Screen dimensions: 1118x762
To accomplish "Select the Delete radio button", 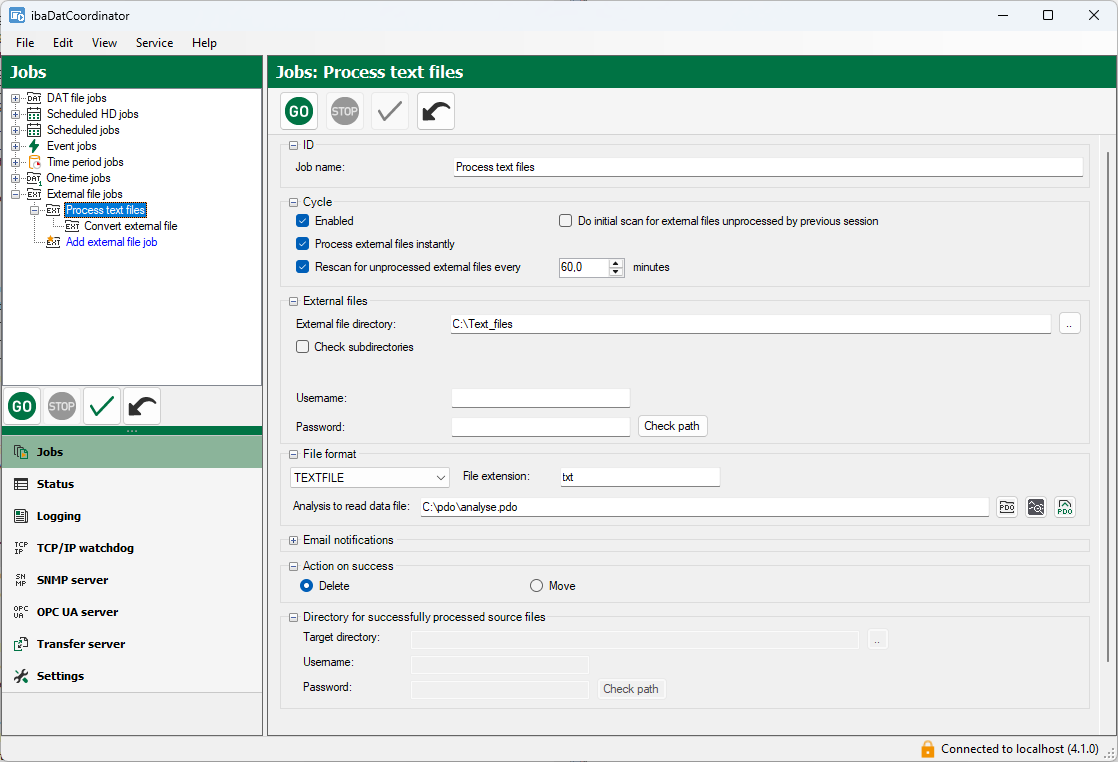I will coord(307,586).
